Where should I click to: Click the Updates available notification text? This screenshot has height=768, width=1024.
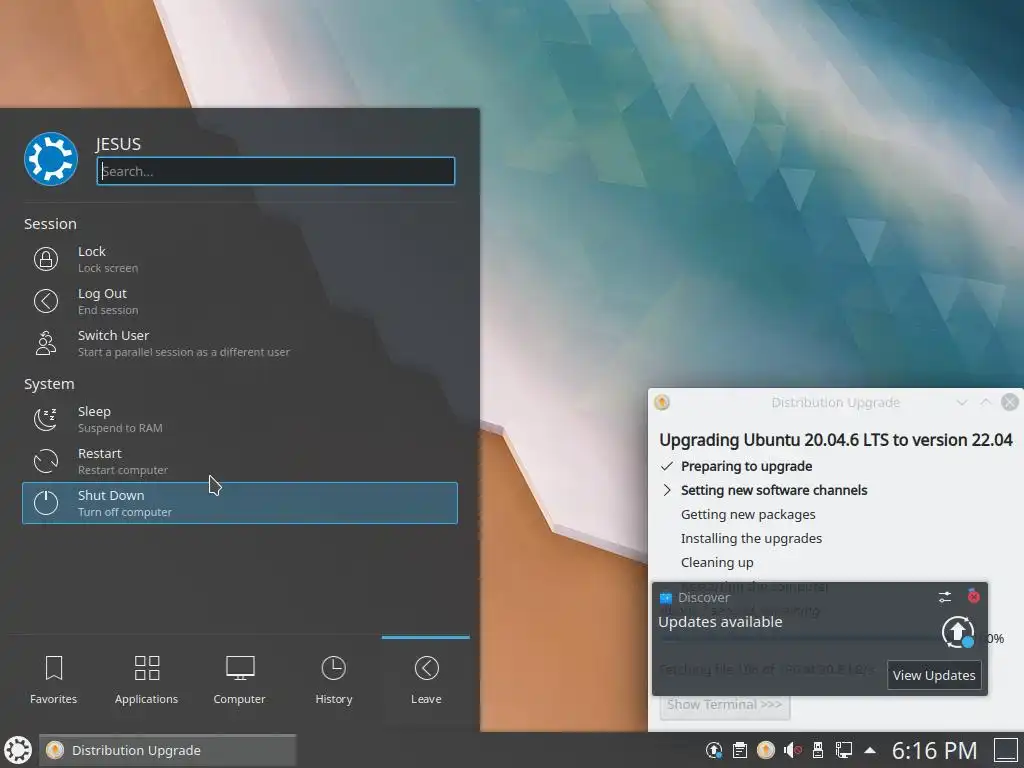coord(720,622)
